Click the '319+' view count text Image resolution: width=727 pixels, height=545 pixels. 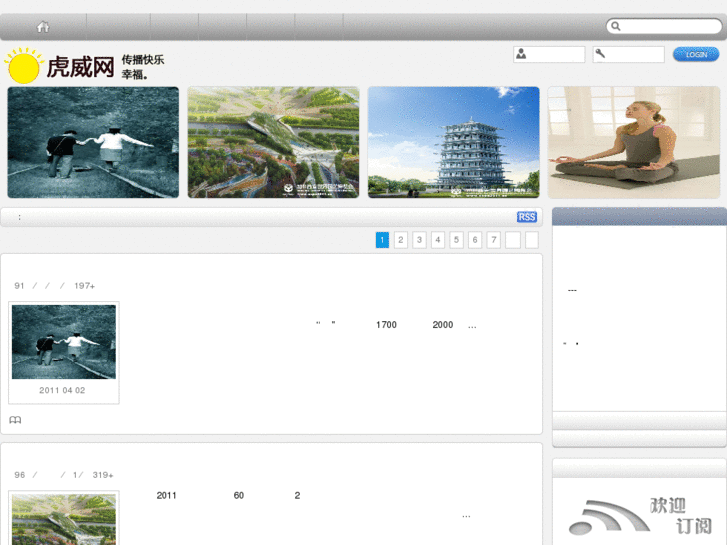[x=103, y=475]
